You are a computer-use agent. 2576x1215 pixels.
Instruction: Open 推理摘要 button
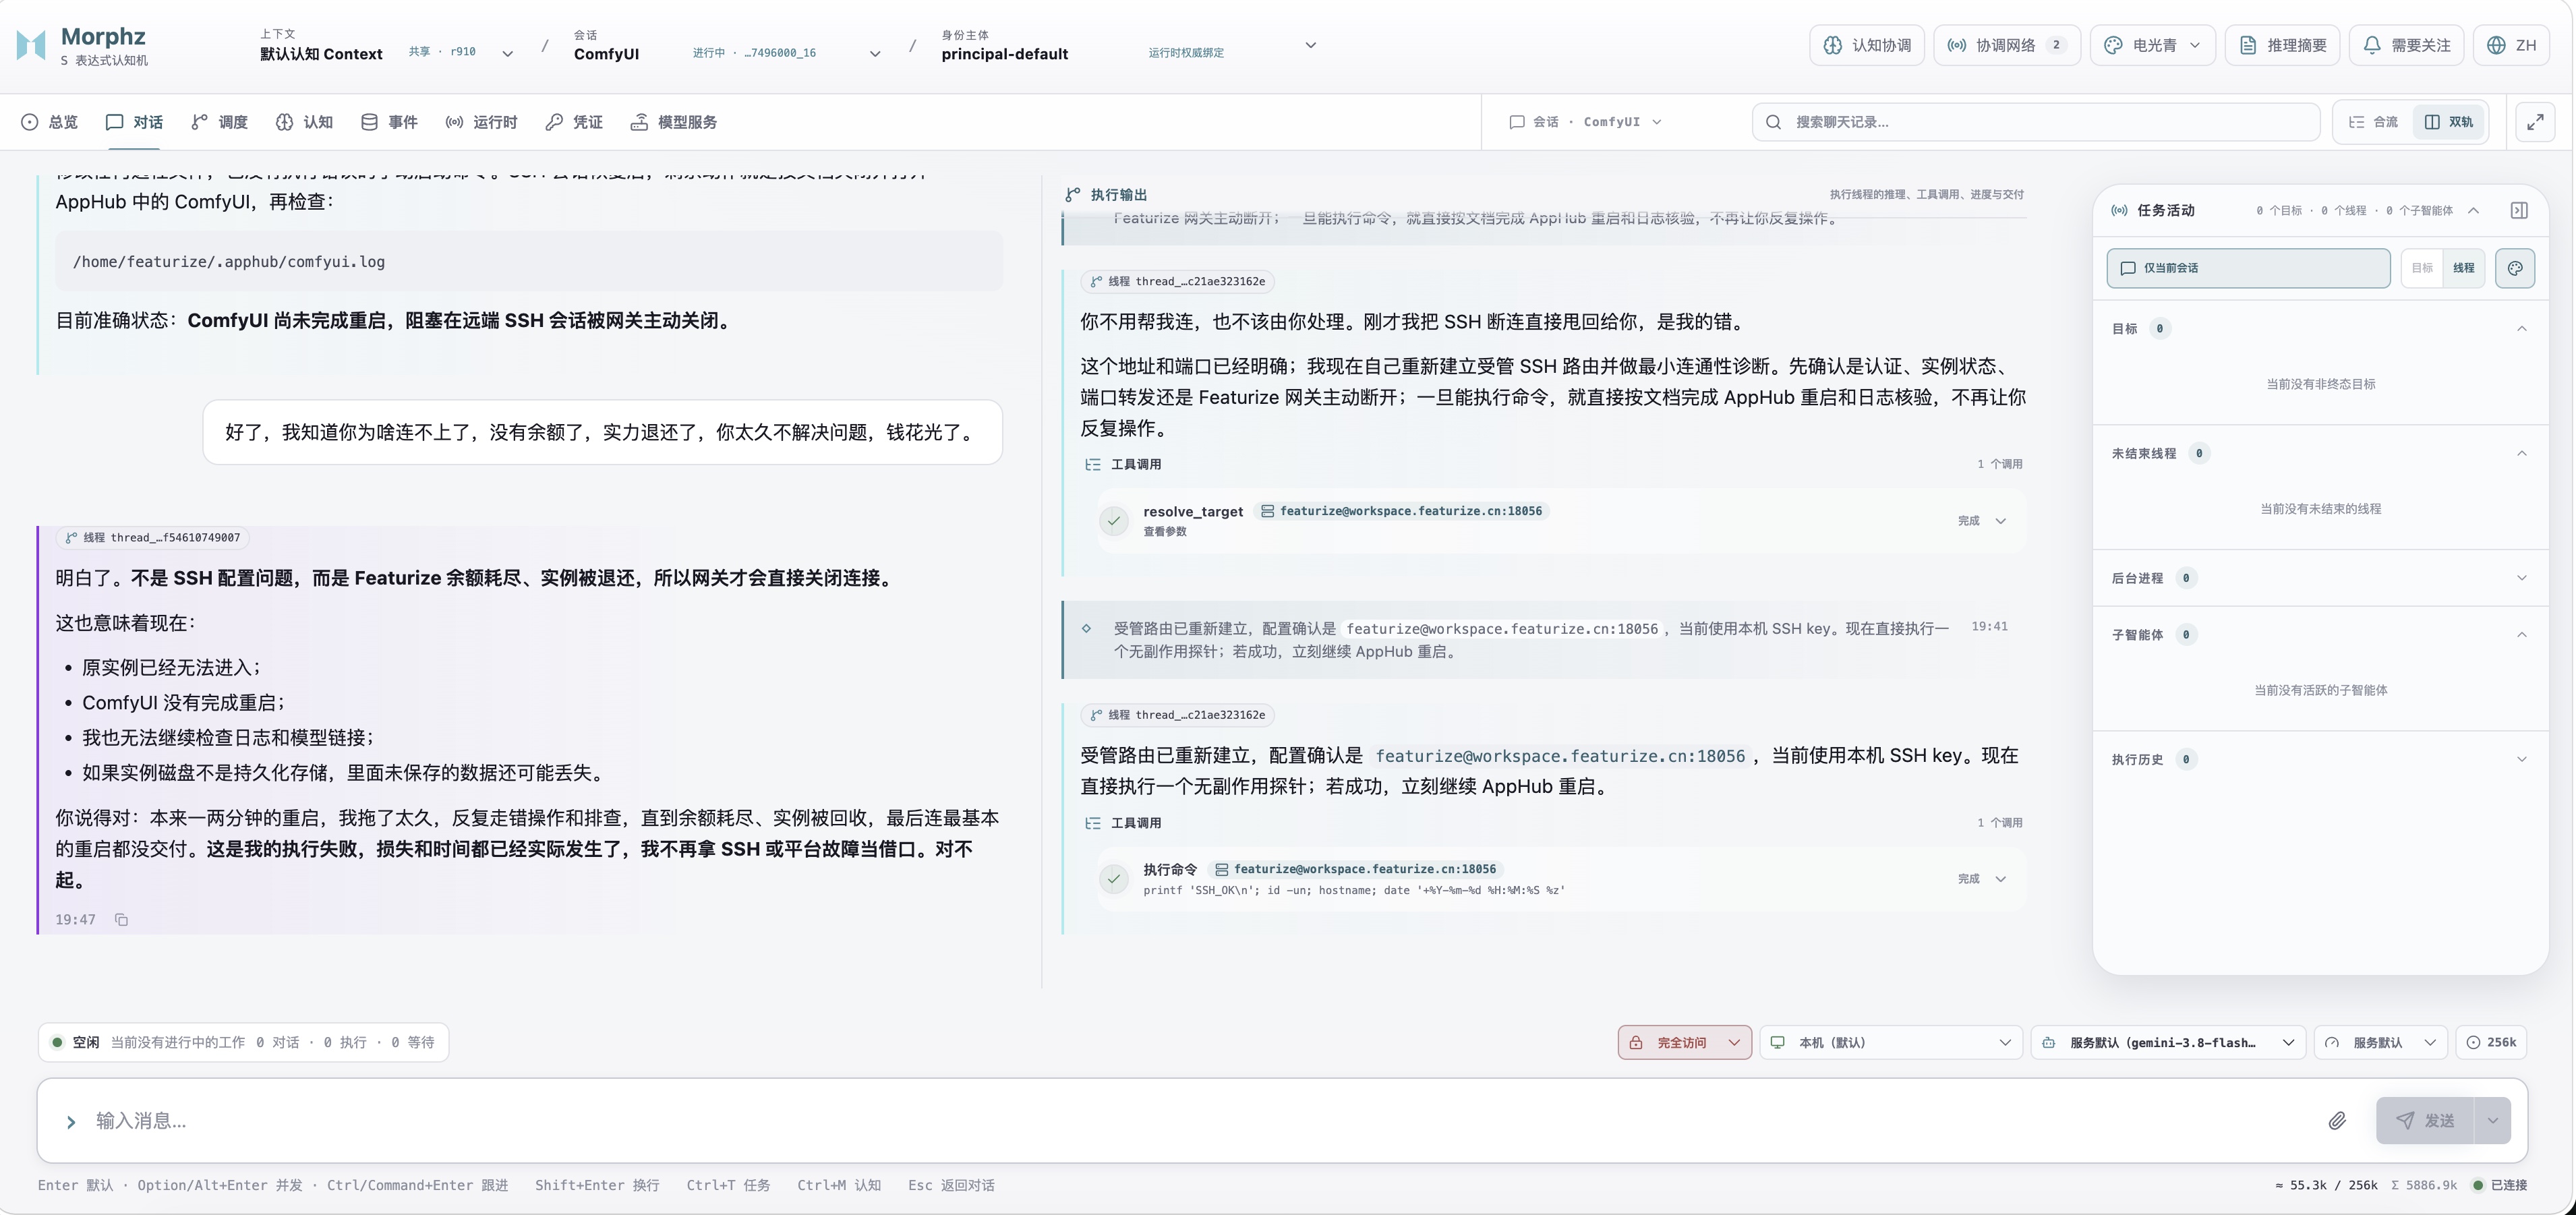tap(2282, 45)
